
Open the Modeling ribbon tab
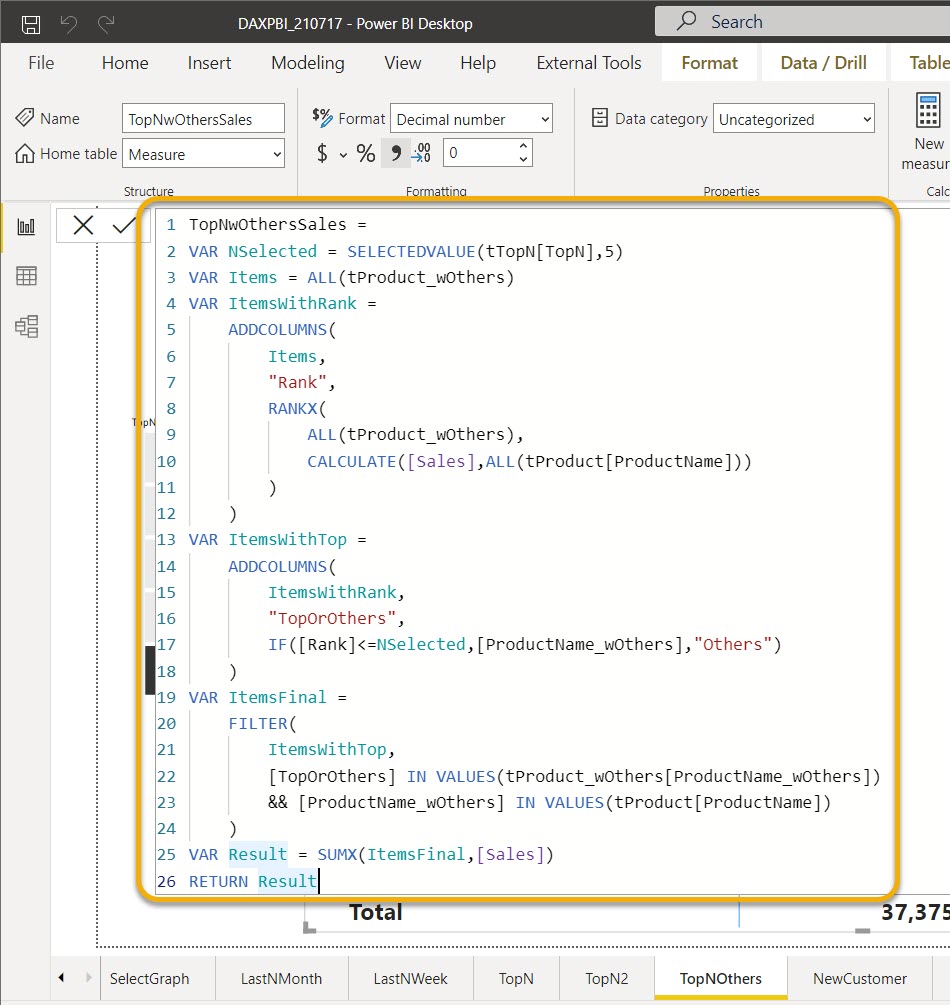[308, 63]
